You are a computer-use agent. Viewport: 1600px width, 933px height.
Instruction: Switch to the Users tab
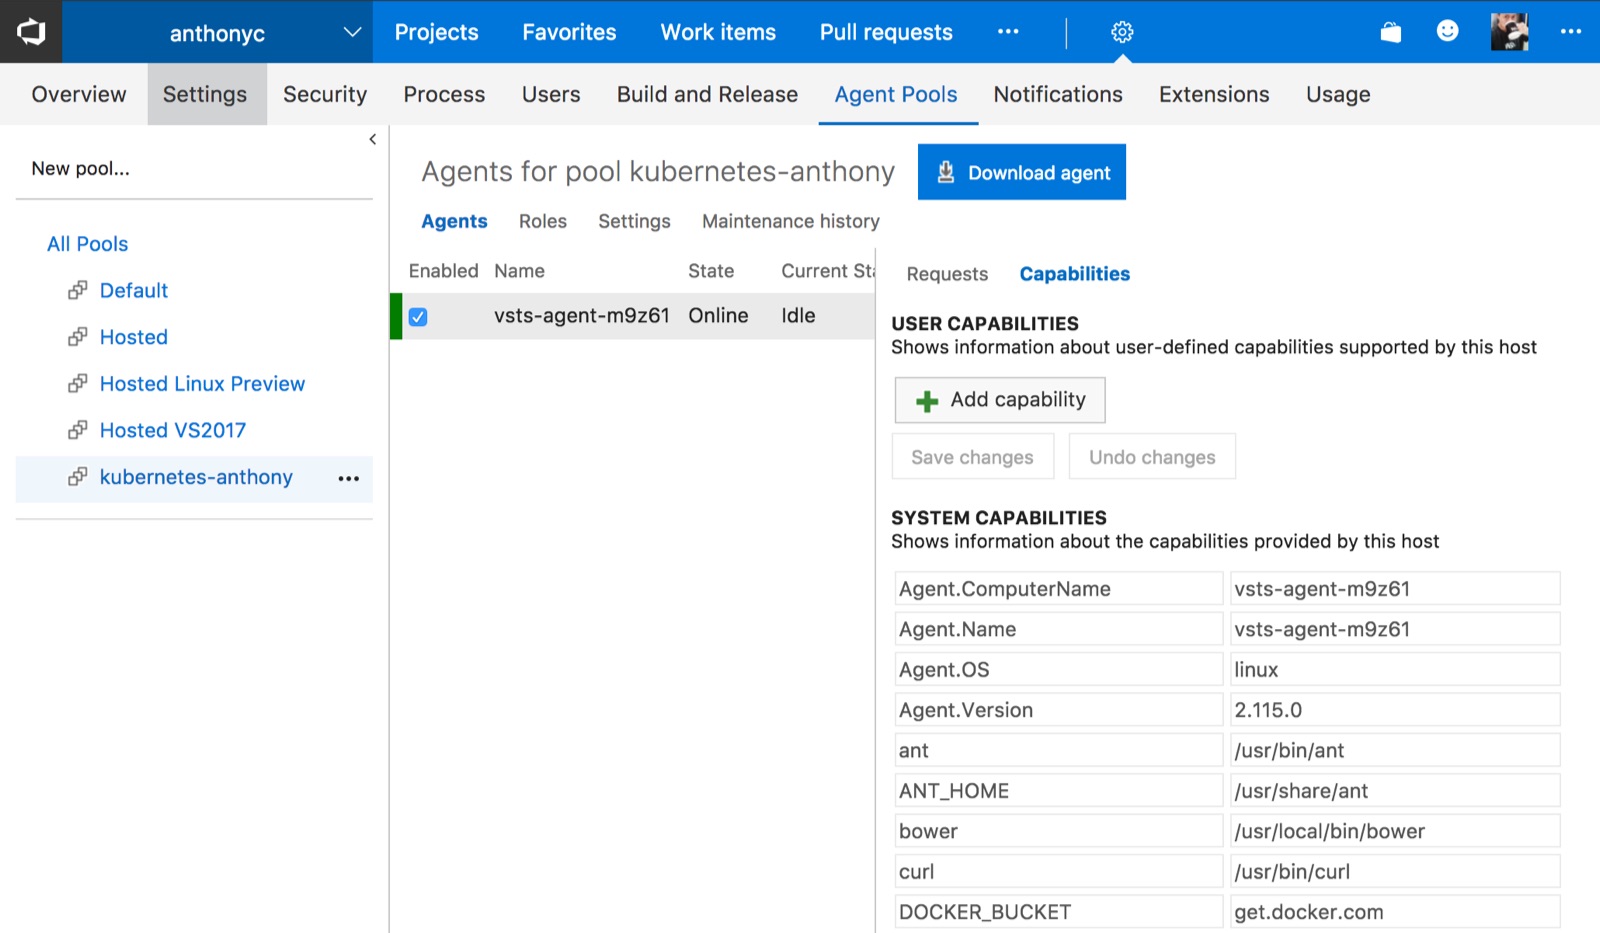(551, 94)
